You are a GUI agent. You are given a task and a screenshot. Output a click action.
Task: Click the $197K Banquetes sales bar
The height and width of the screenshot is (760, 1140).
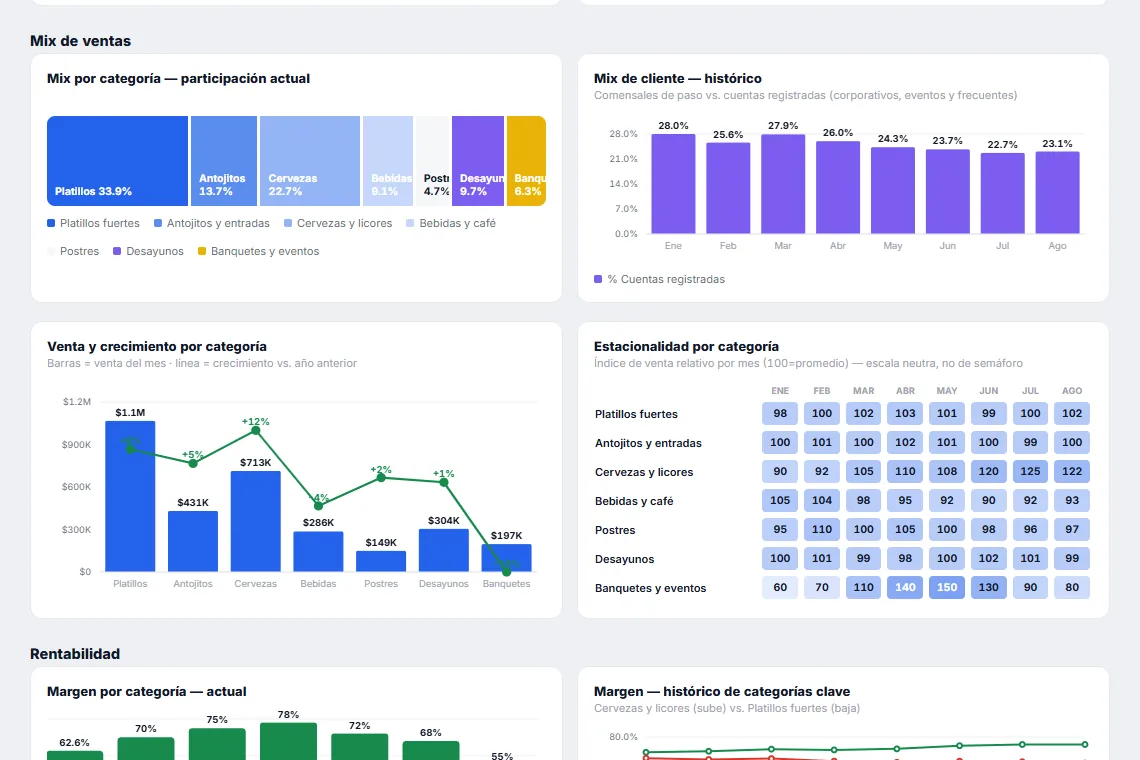click(507, 558)
